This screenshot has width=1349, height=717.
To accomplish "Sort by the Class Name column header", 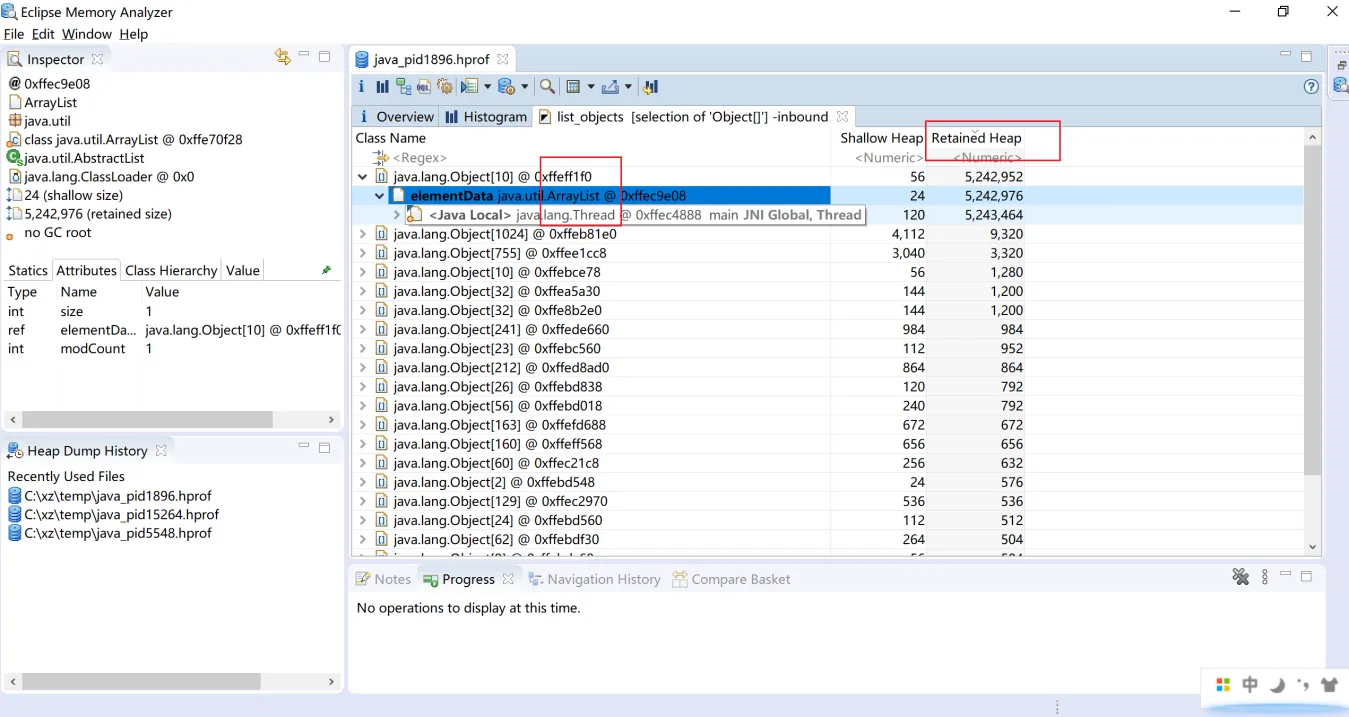I will (593, 138).
